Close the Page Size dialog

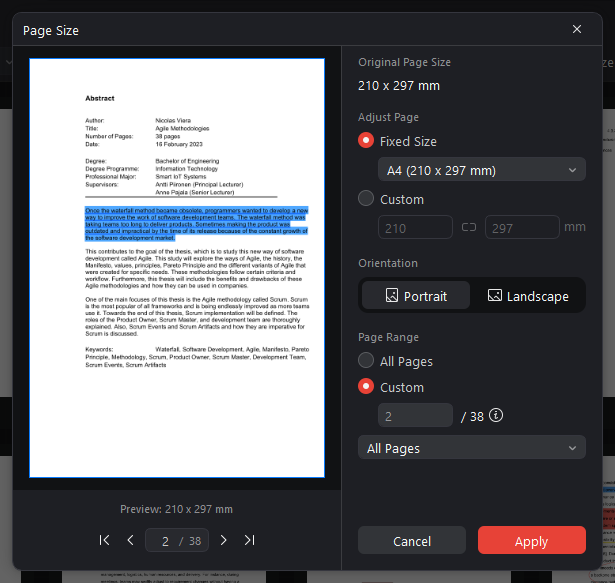point(577,30)
